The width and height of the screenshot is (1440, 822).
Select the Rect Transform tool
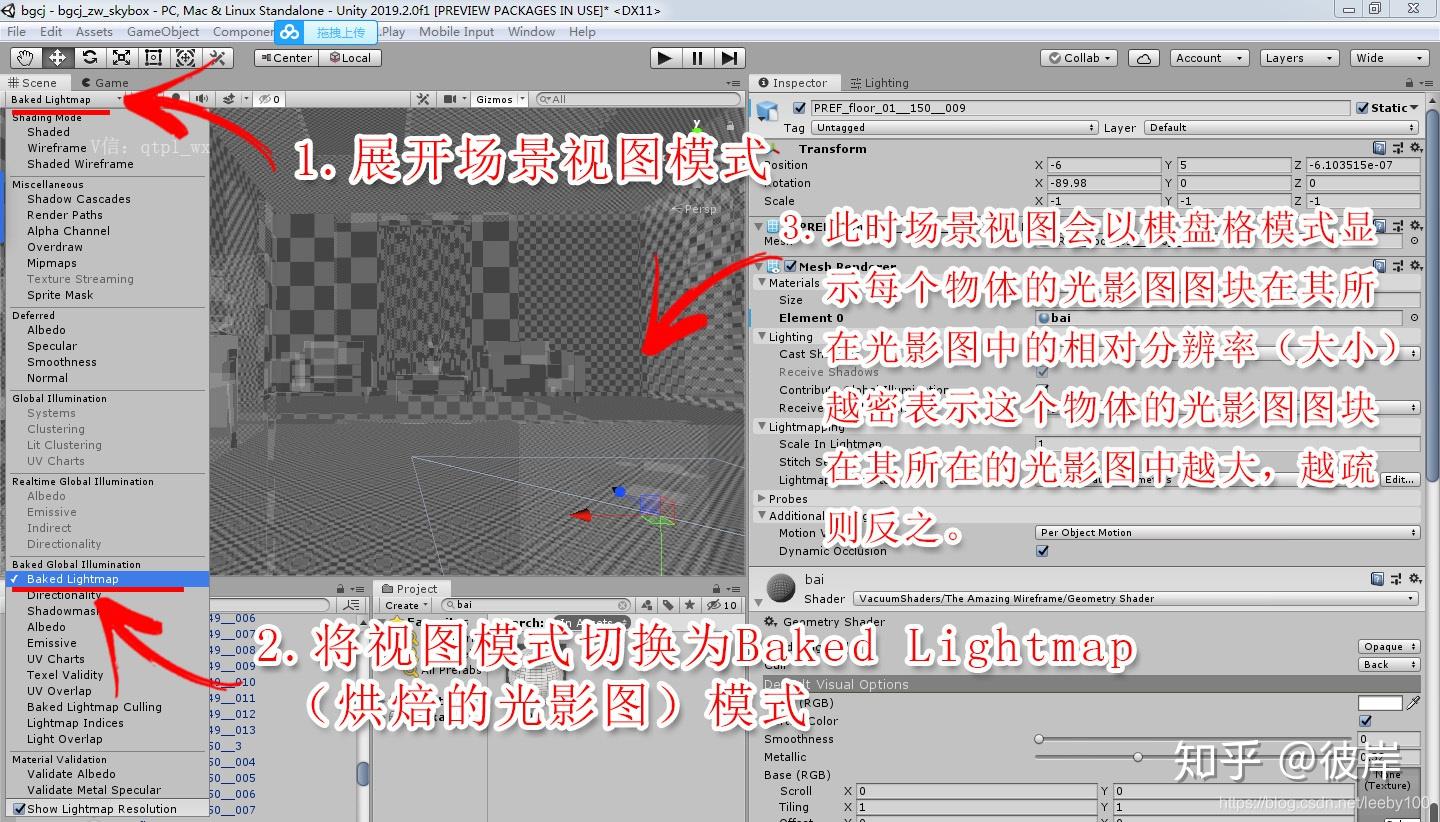(x=153, y=57)
